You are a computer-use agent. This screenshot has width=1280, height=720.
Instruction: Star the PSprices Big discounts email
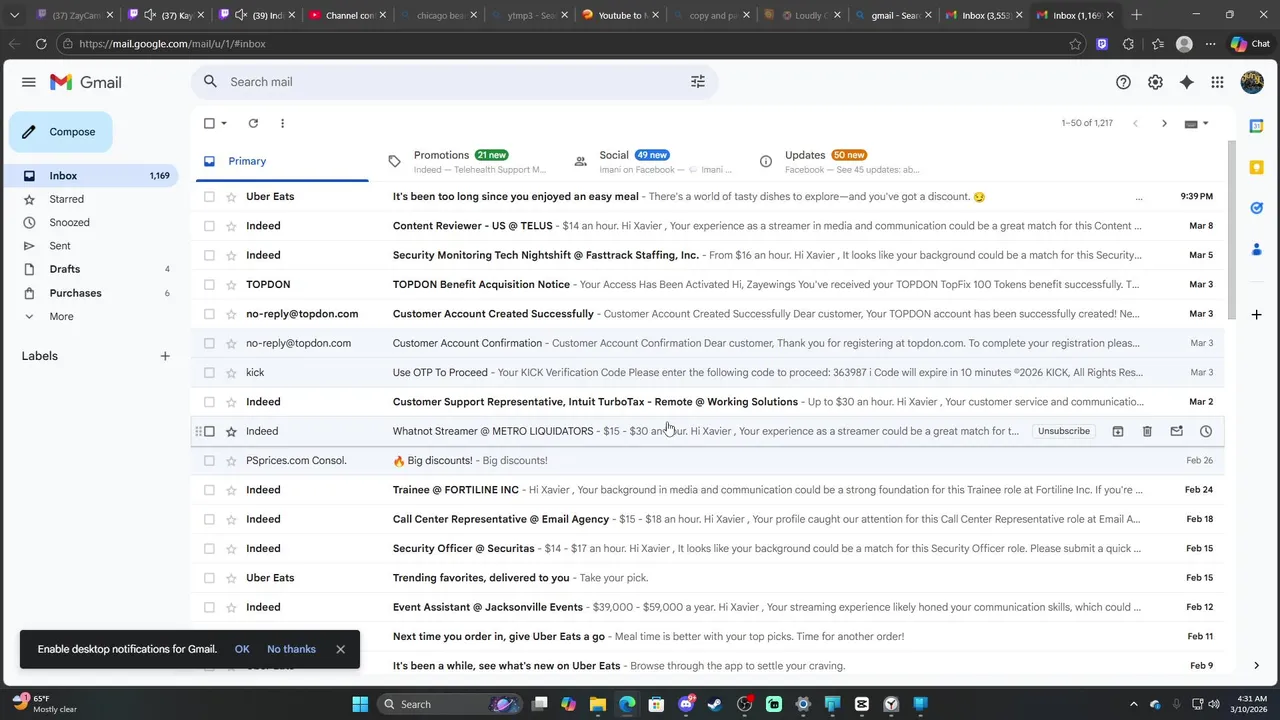click(231, 461)
